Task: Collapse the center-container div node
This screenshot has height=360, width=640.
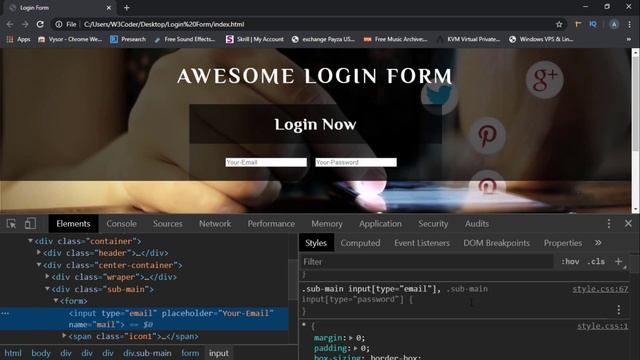Action: tap(39, 265)
